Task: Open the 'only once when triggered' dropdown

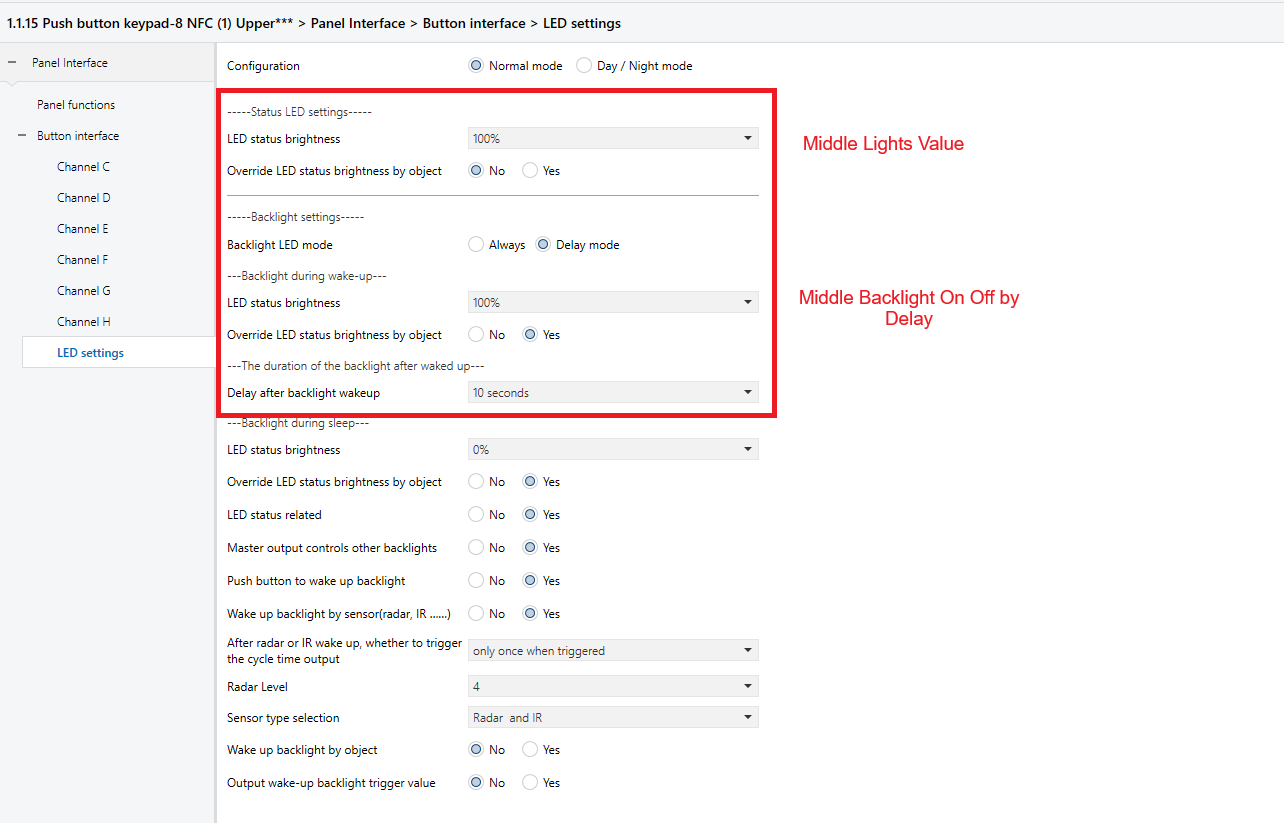Action: pos(612,651)
